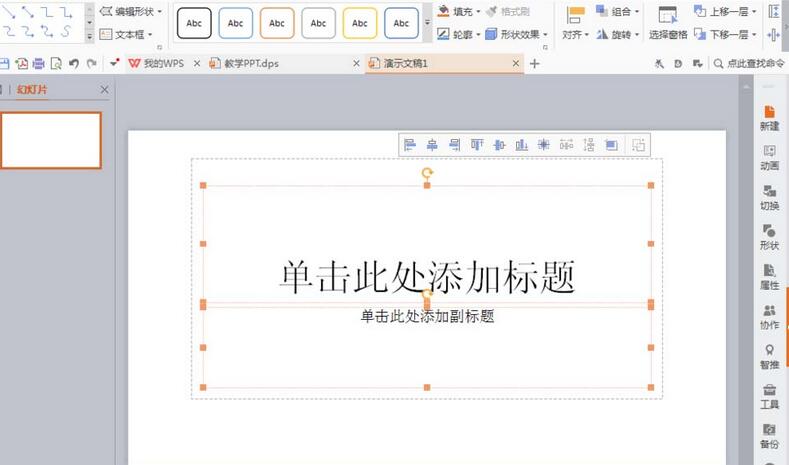The width and height of the screenshot is (789, 465).
Task: Switch to the 我的WPS tab
Action: [158, 63]
